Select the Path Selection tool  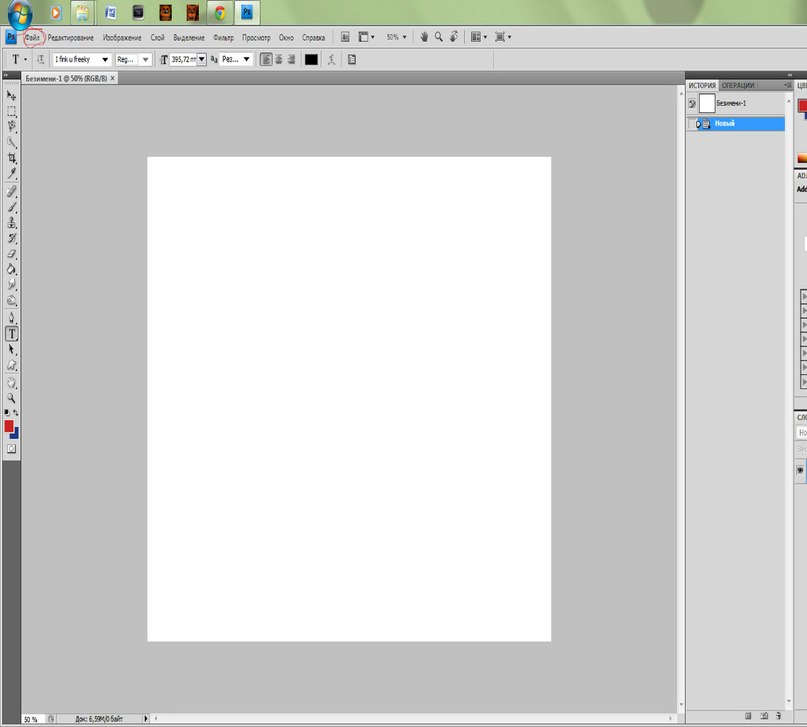tap(11, 349)
